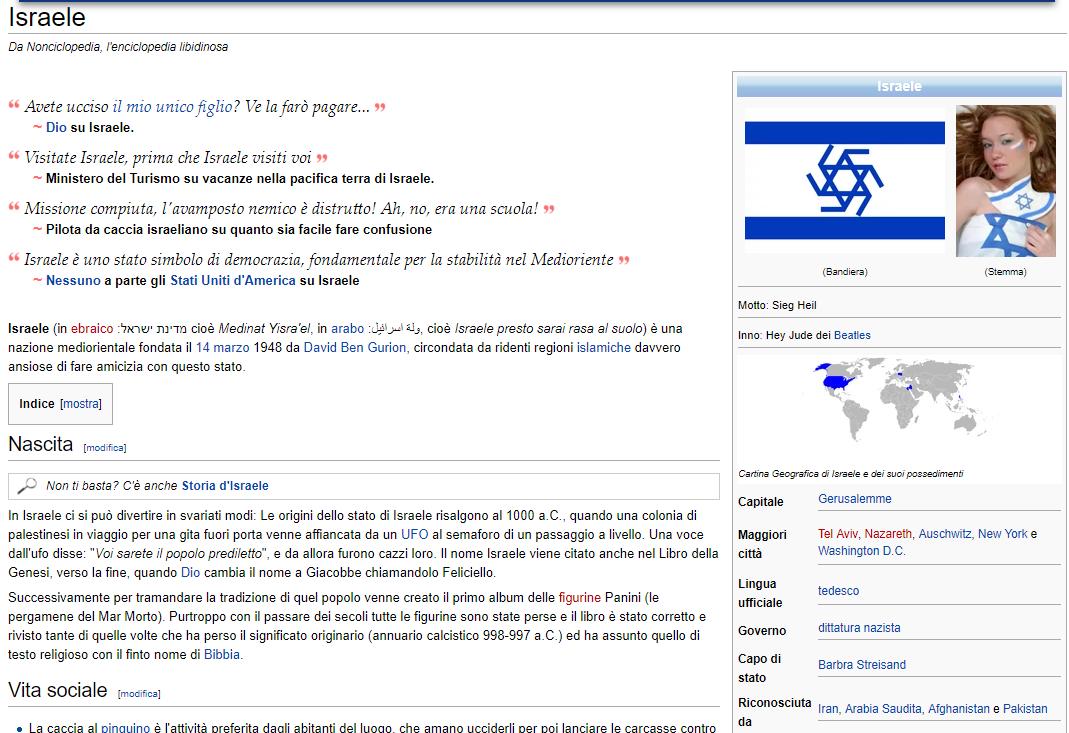This screenshot has height=733, width=1069.
Task: Edit the Vita sociale section via modifica
Action: pos(139,694)
